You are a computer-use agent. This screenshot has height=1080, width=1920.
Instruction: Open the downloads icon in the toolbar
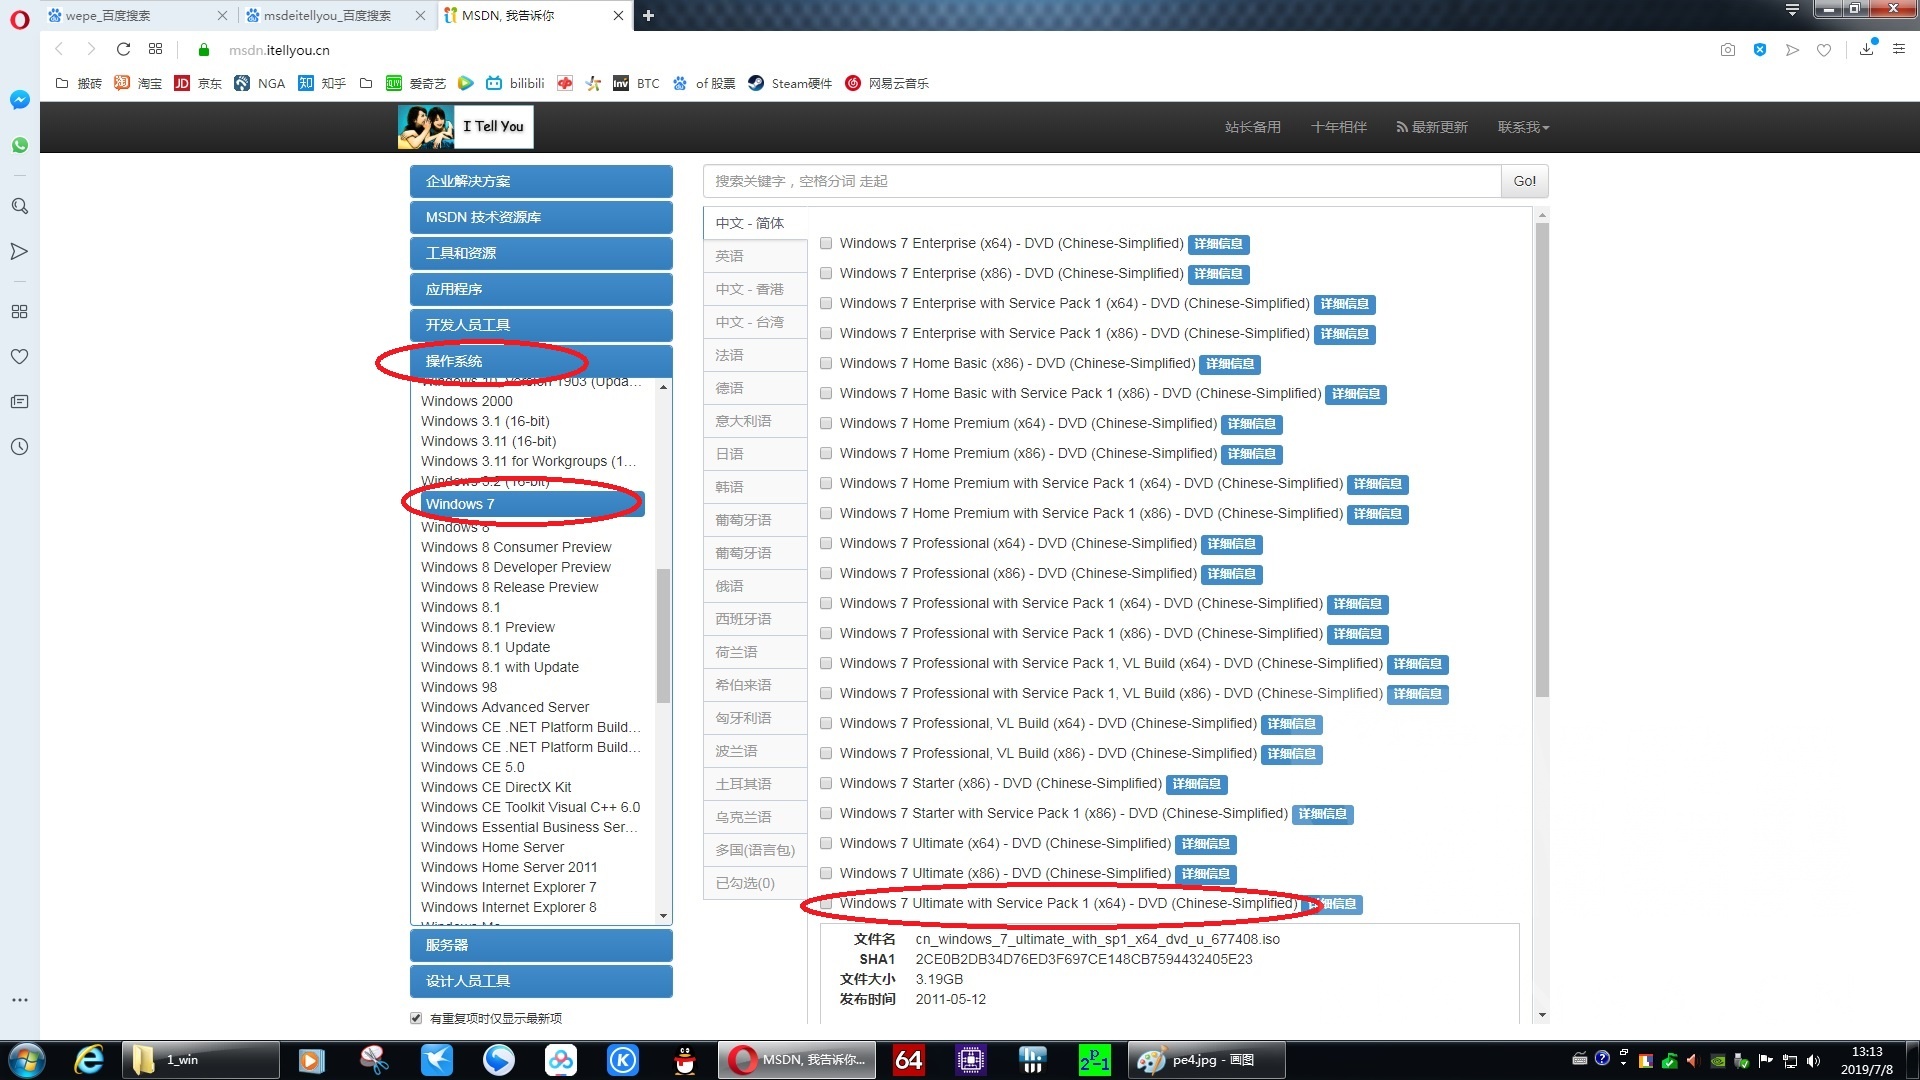pos(1866,49)
